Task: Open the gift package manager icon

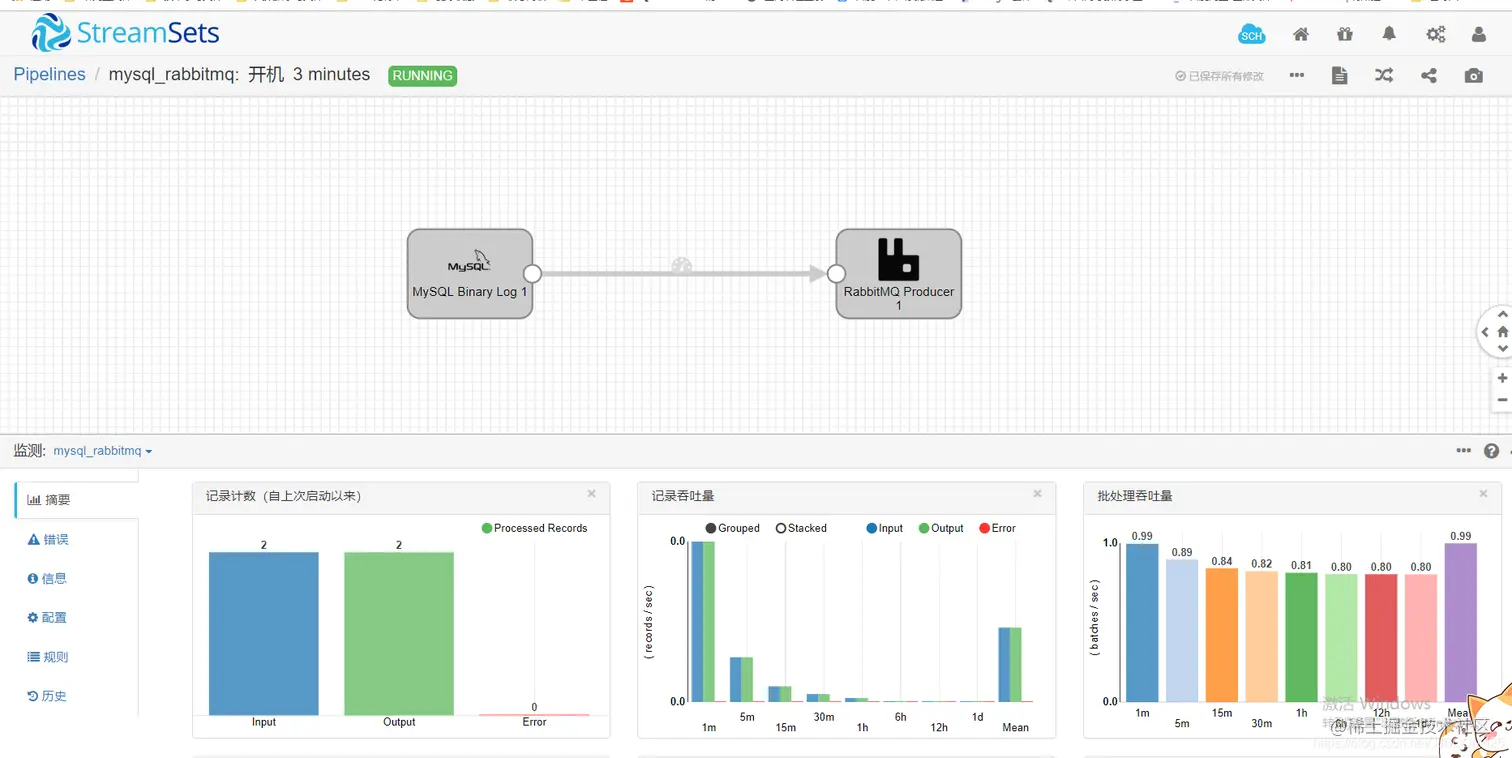Action: click(1344, 34)
